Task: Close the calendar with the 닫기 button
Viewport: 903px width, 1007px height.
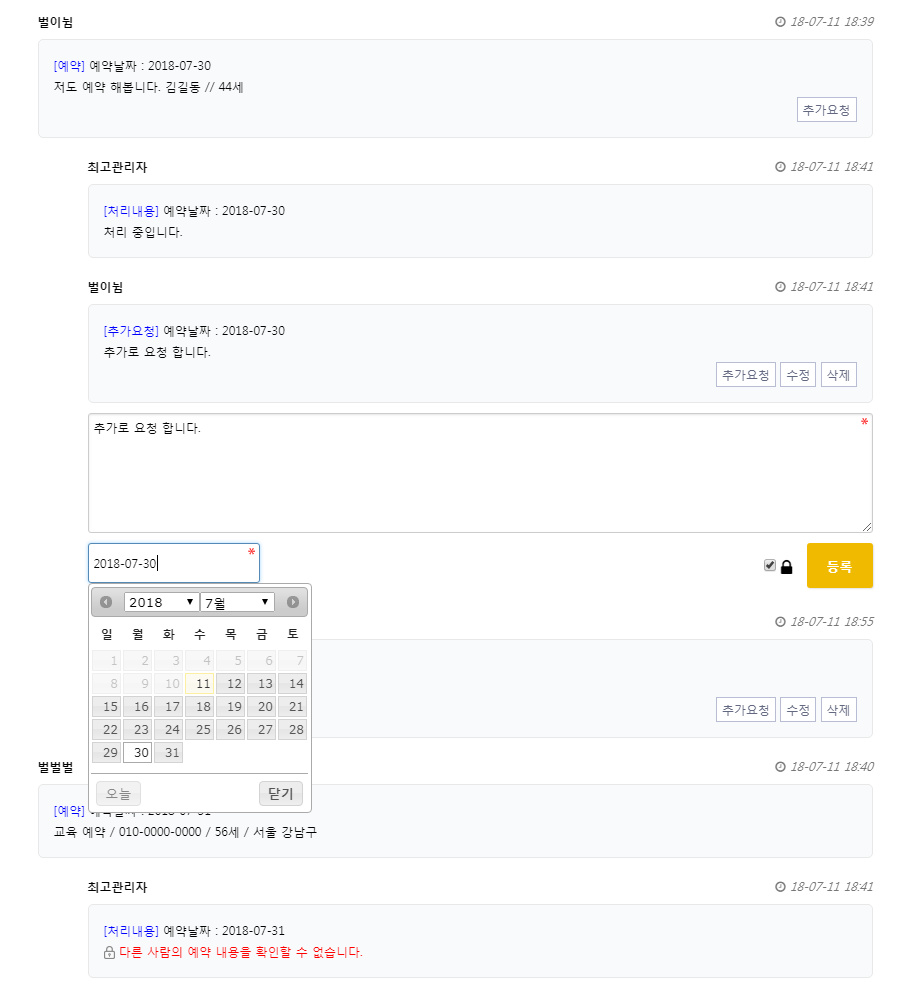Action: tap(281, 794)
